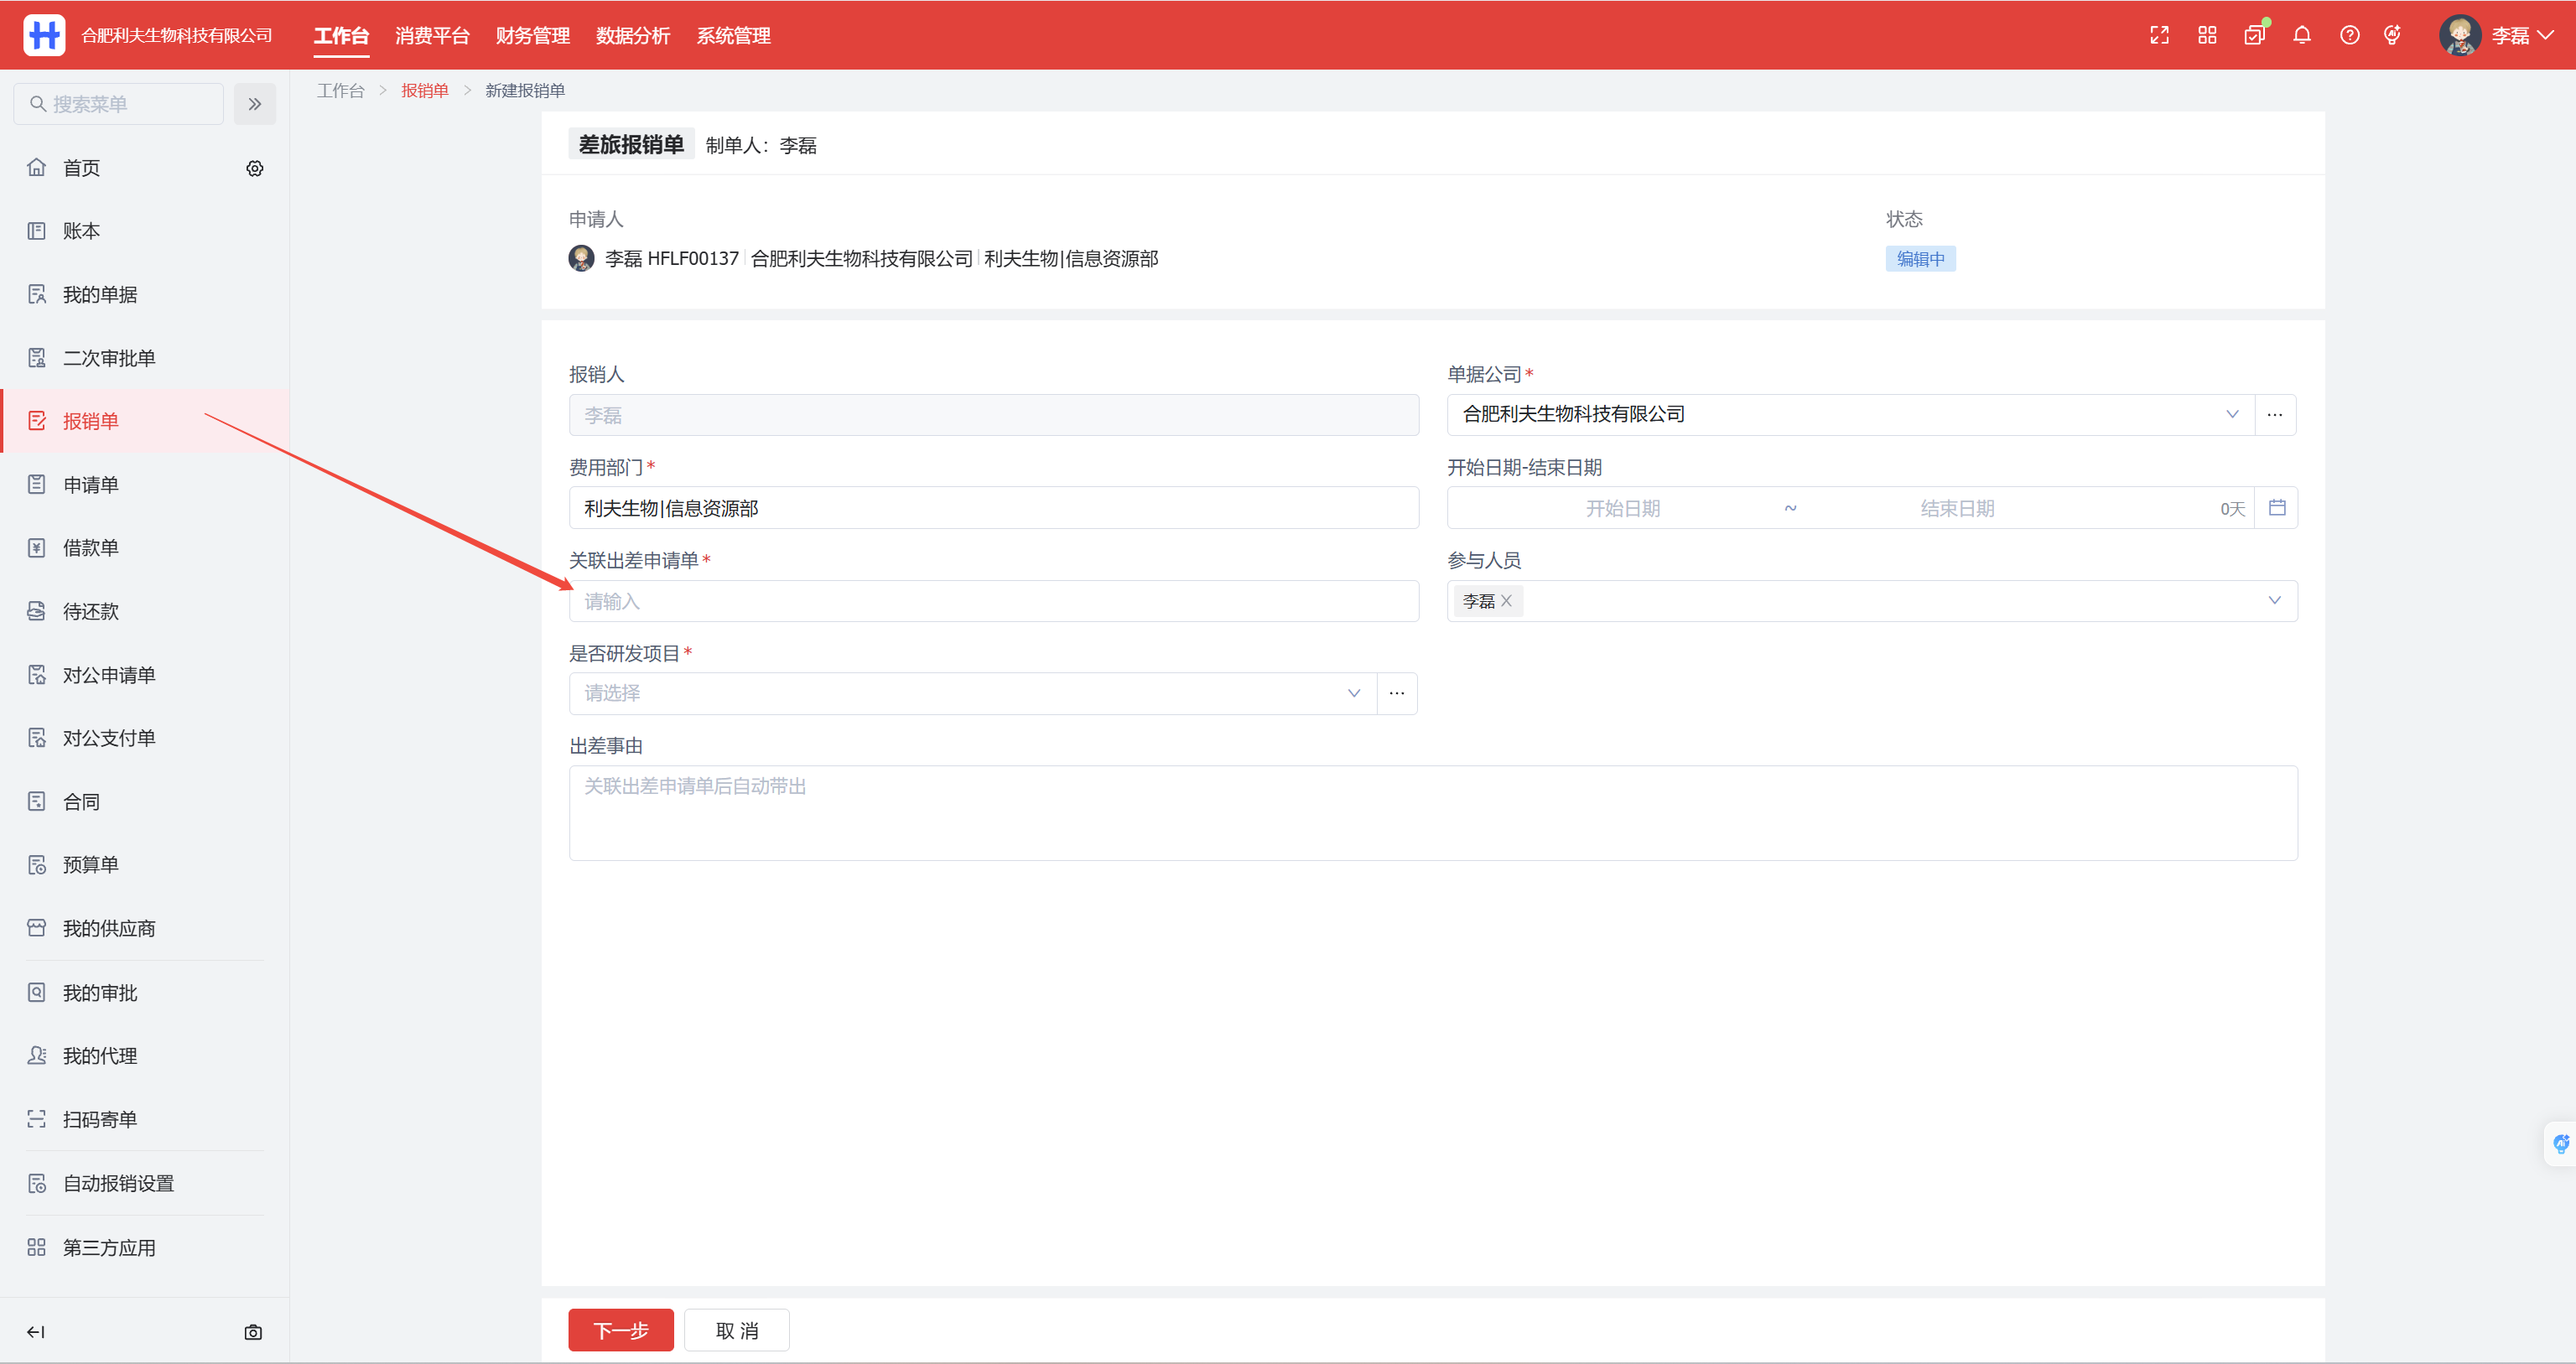The width and height of the screenshot is (2576, 1364).
Task: Switch to 财务管理 top menu
Action: (532, 35)
